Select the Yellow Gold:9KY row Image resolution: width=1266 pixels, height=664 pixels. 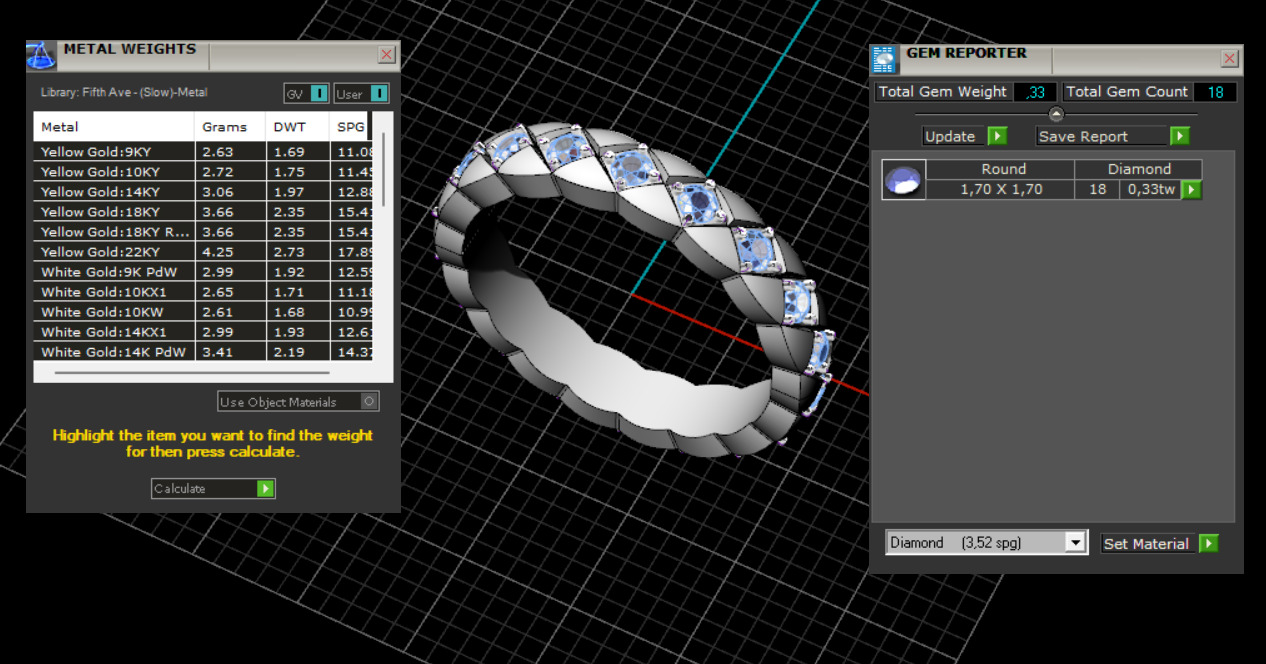pyautogui.click(x=205, y=152)
